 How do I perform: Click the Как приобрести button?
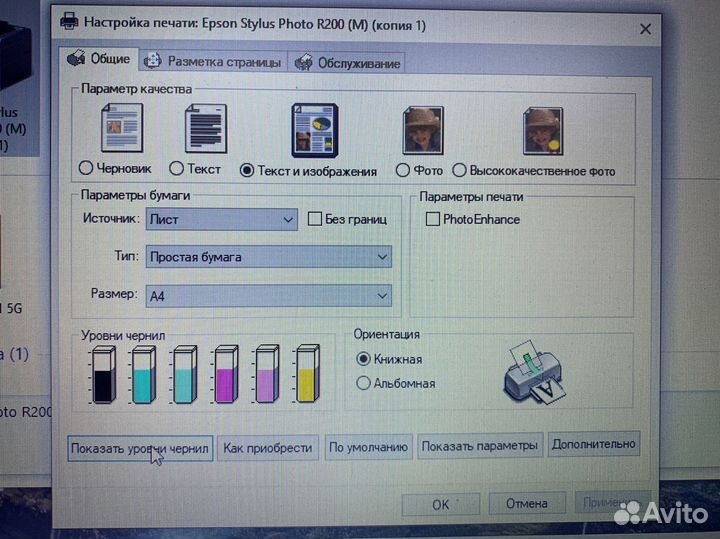[x=268, y=448]
